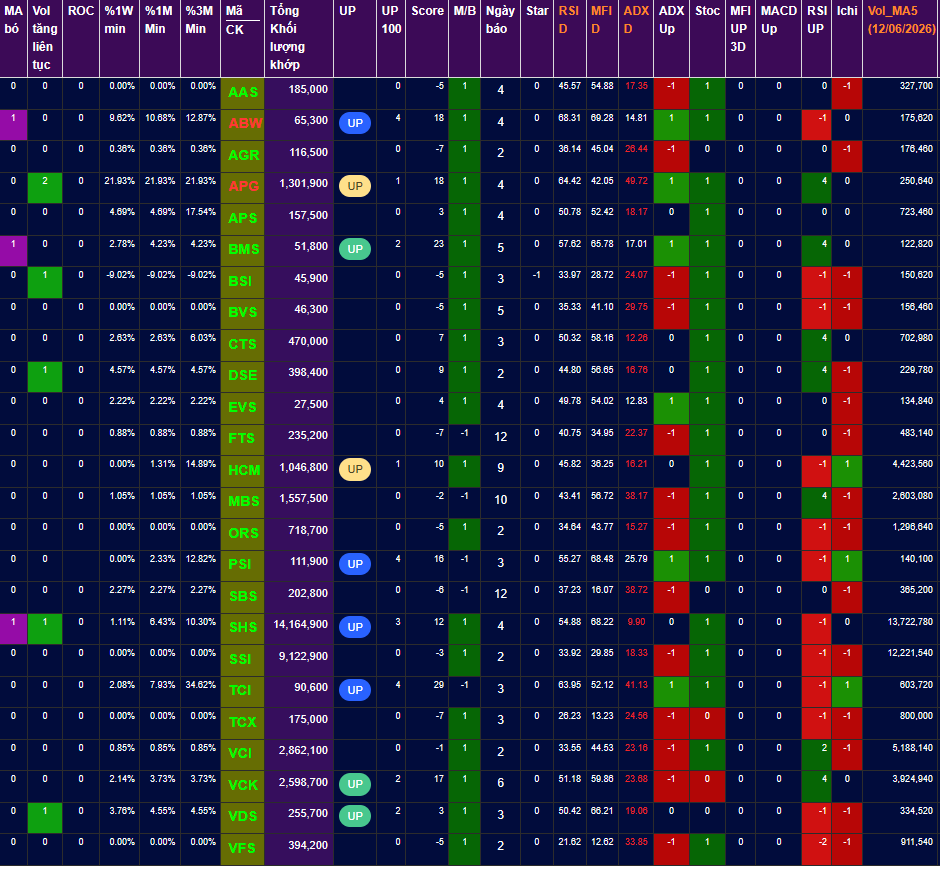Click the purple MA bó cell for ABW
940x870 pixels.
coord(13,125)
